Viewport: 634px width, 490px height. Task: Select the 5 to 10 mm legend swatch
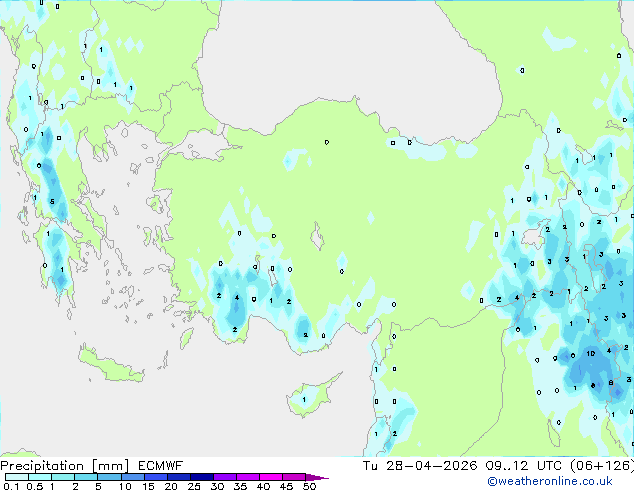click(x=109, y=477)
